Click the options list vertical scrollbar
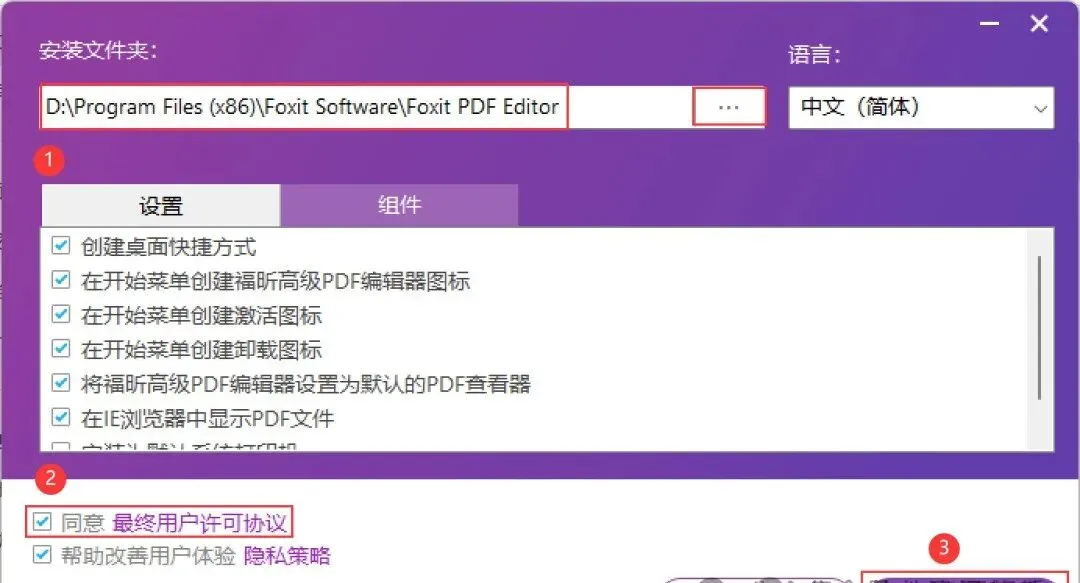The image size is (1080, 583). click(x=1039, y=328)
